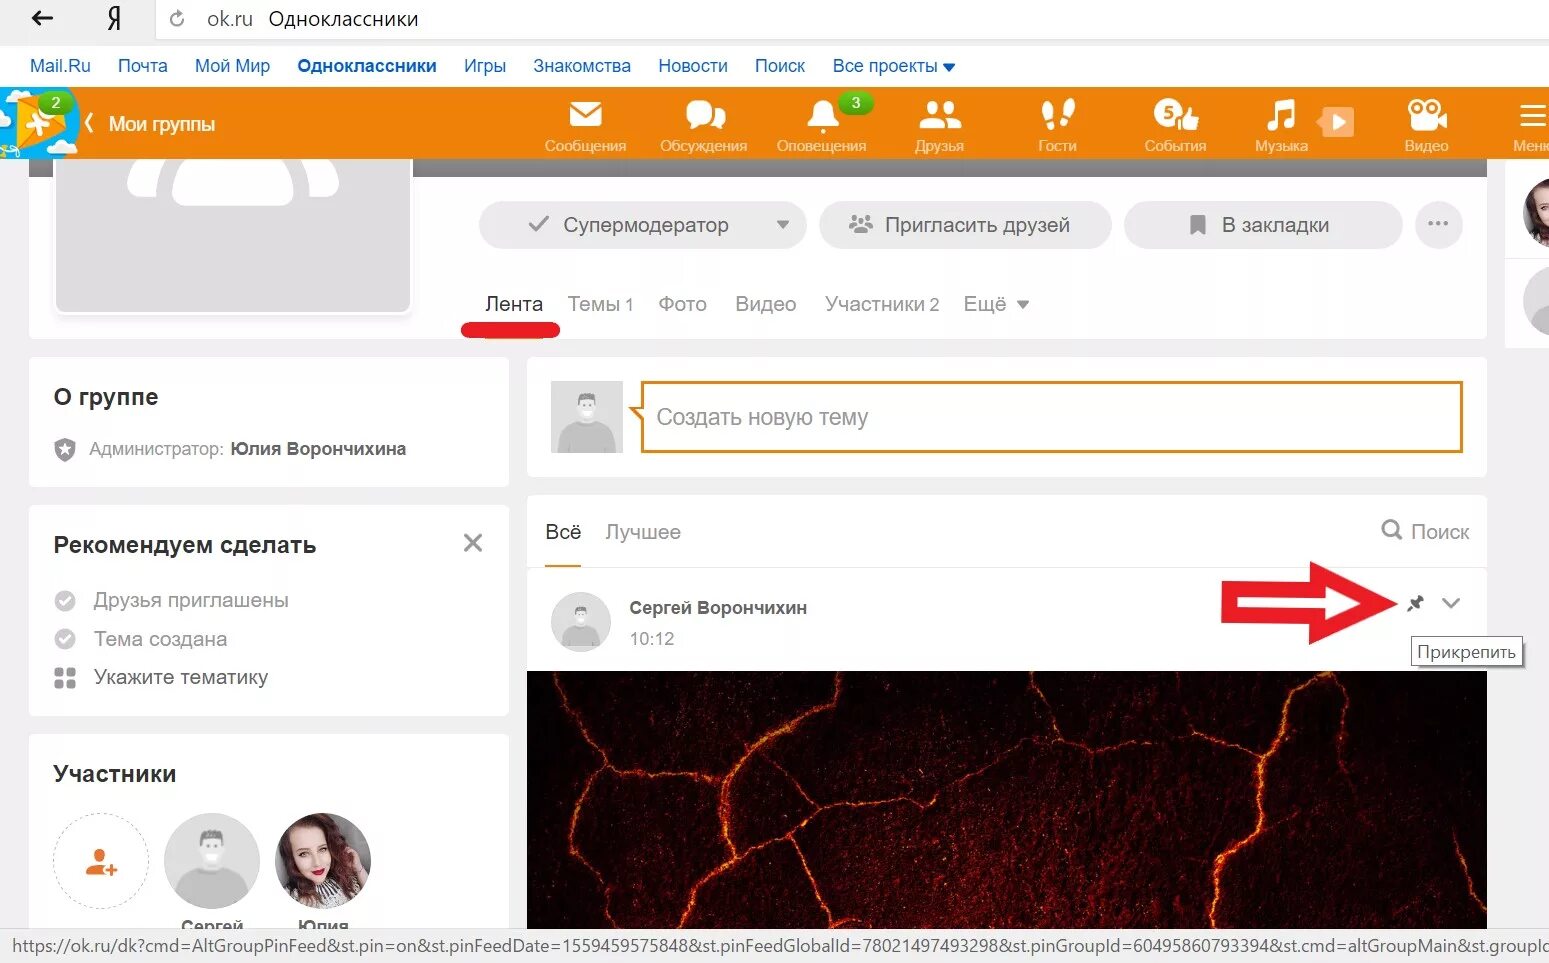This screenshot has height=963, width=1549.
Task: Reload page with the refresh icon
Action: point(177,19)
